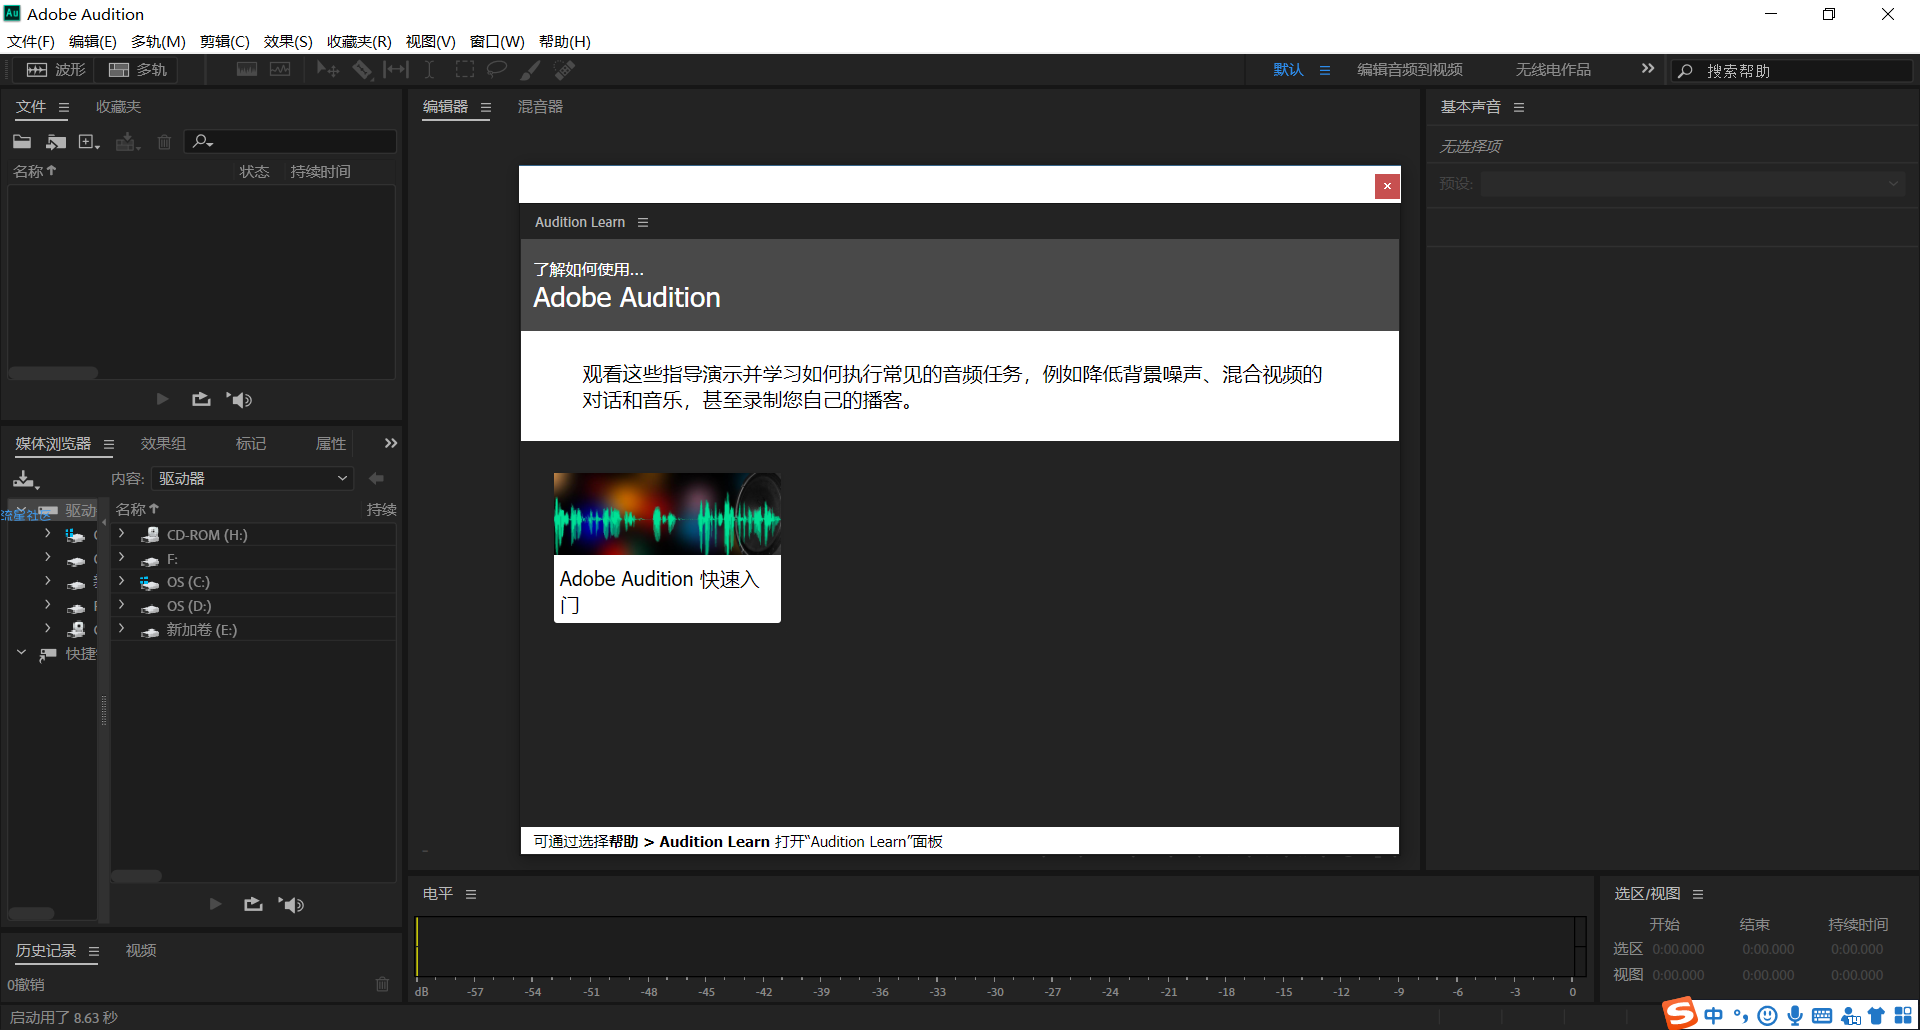Select the 编辑音频到视频 workspace
Viewport: 1920px width, 1030px height.
point(1410,70)
